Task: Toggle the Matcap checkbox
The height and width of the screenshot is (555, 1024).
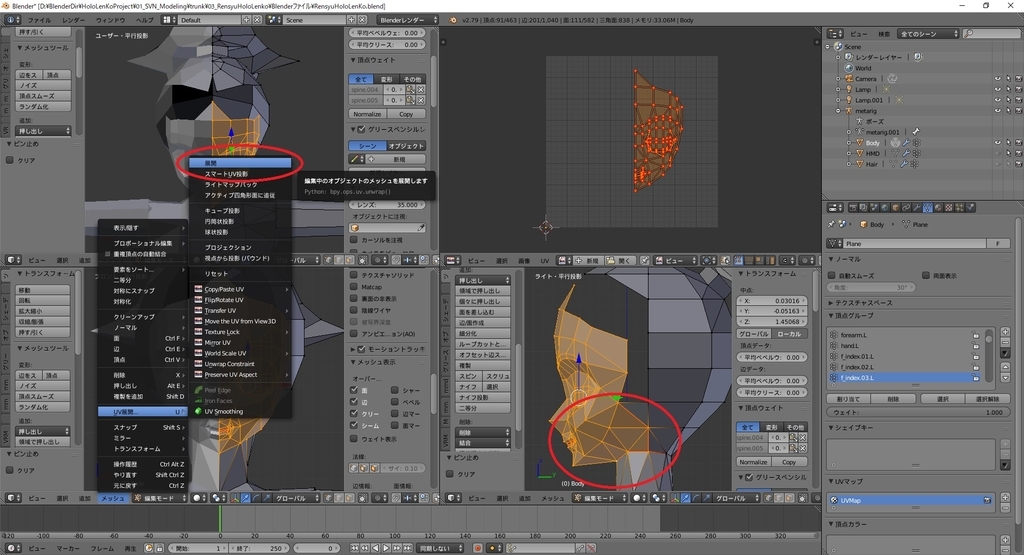Action: (x=354, y=287)
